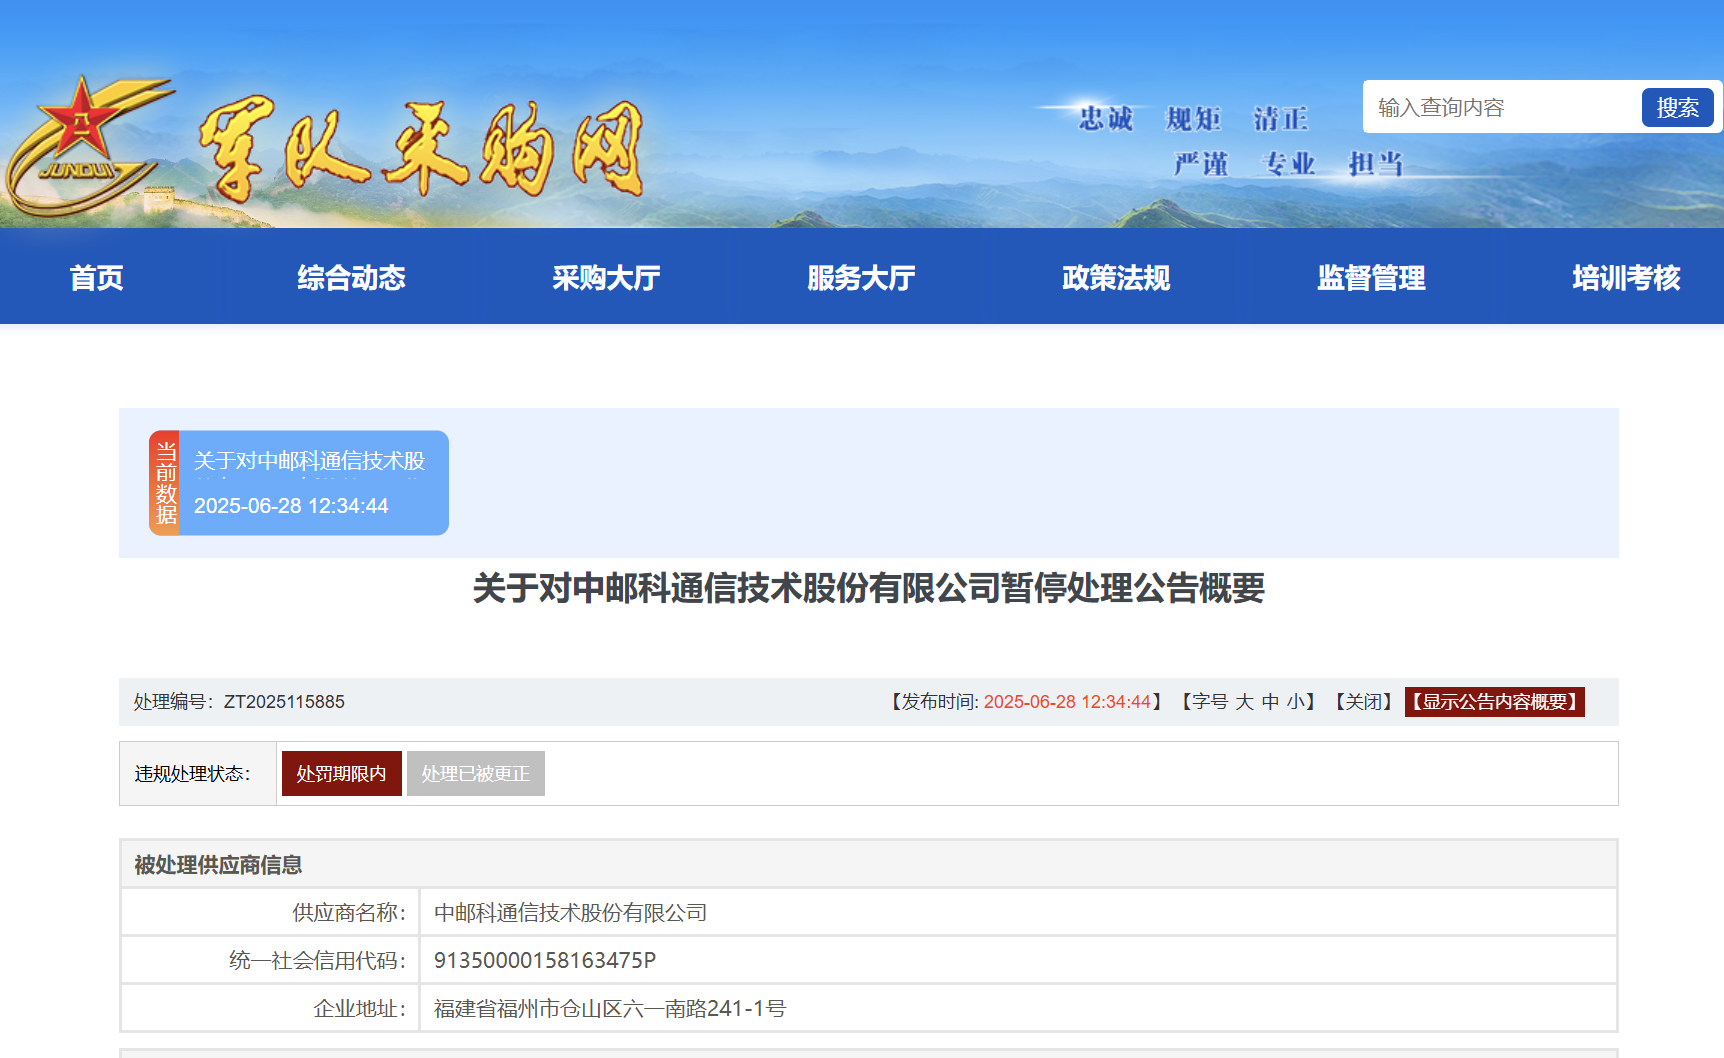The width and height of the screenshot is (1724, 1058).
Task: Click credit code 91350000158163475P
Action: point(545,961)
